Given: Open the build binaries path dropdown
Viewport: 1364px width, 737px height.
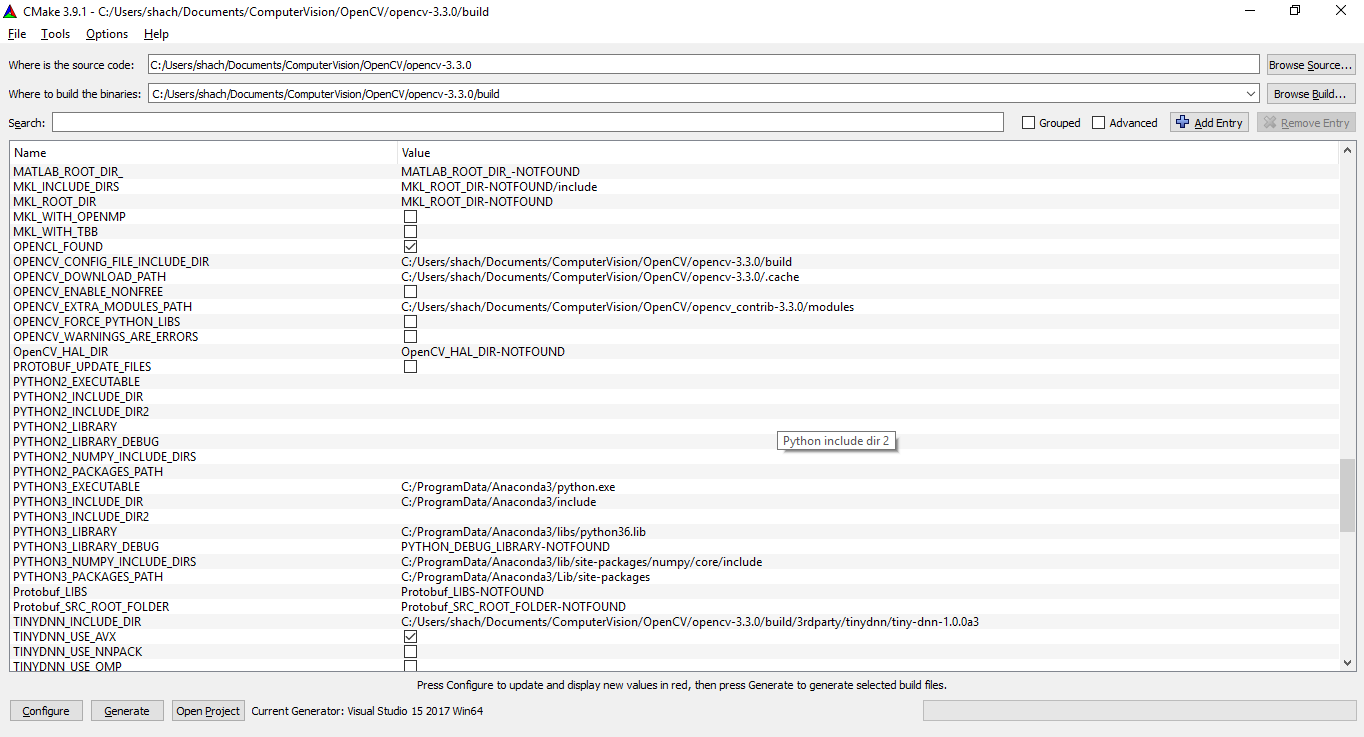Looking at the screenshot, I should coord(1251,93).
